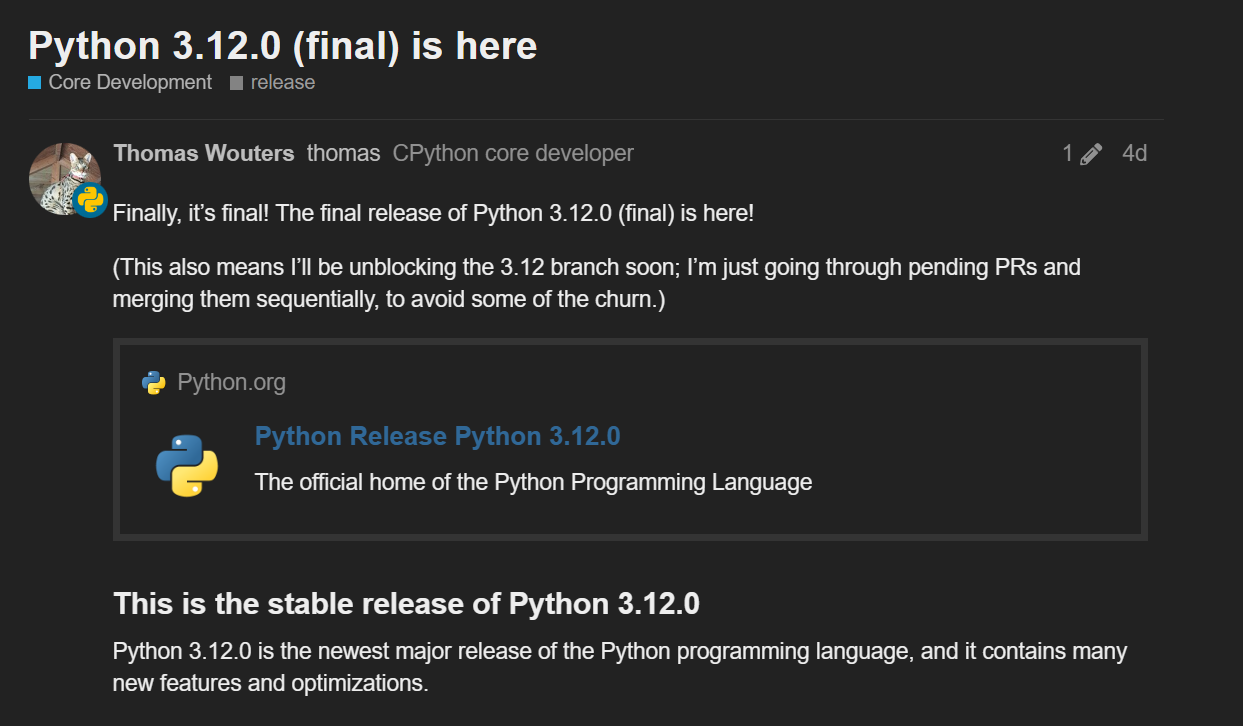This screenshot has width=1243, height=726.
Task: Click the large Python logo in the link preview
Action: click(188, 464)
